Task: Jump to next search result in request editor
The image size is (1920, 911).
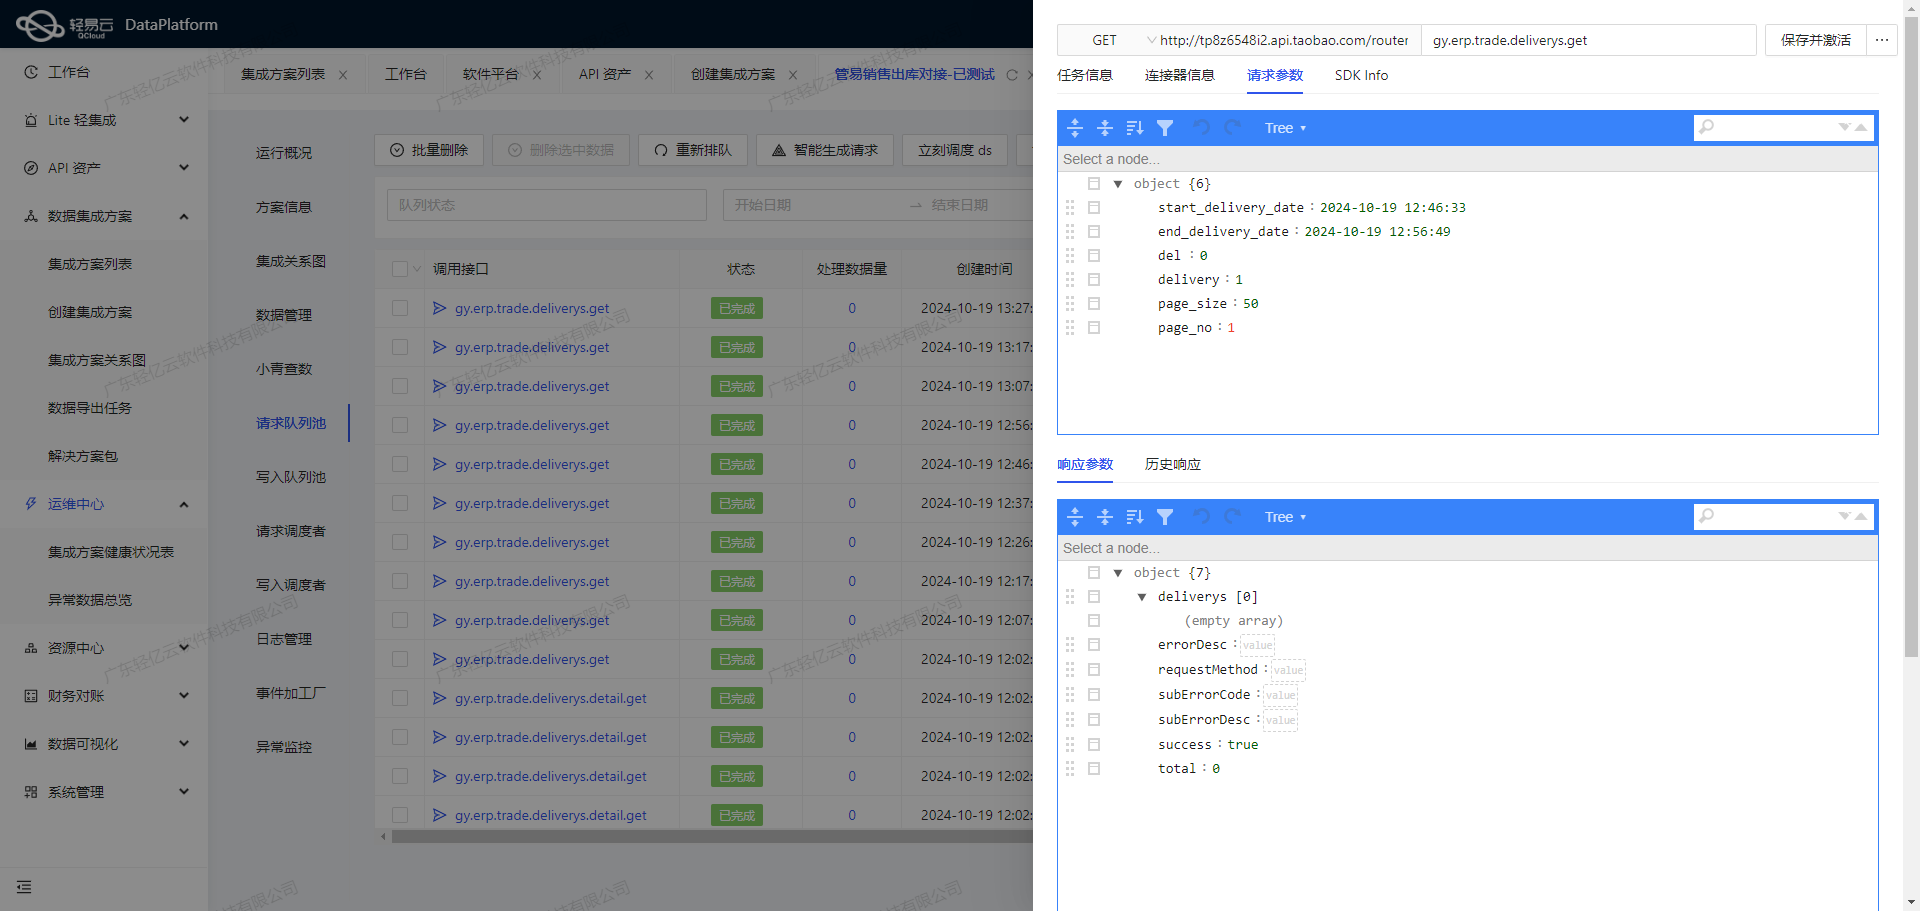Action: [x=1844, y=128]
